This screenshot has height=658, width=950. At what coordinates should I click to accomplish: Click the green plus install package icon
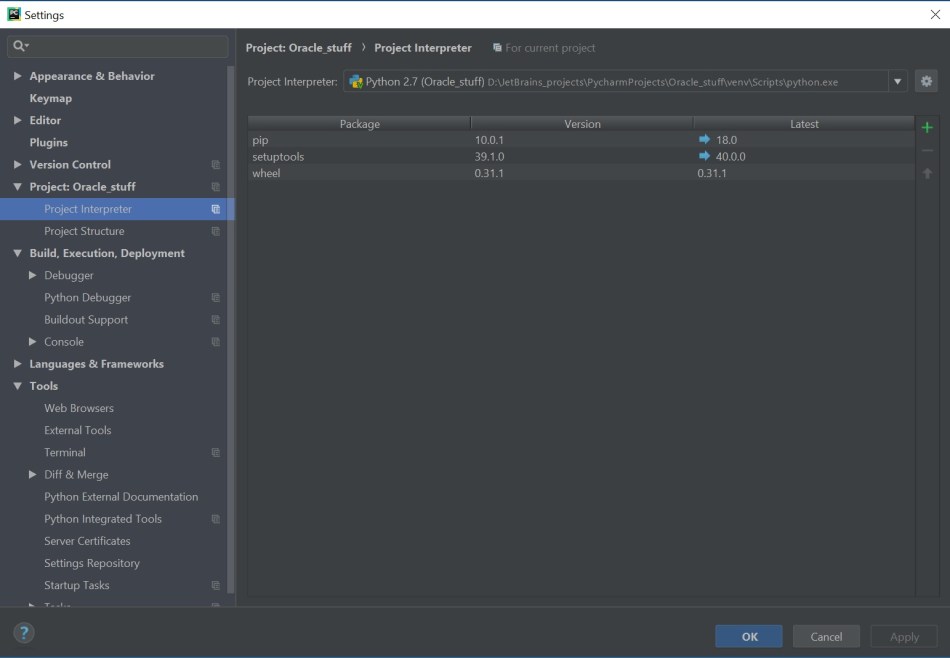point(927,127)
